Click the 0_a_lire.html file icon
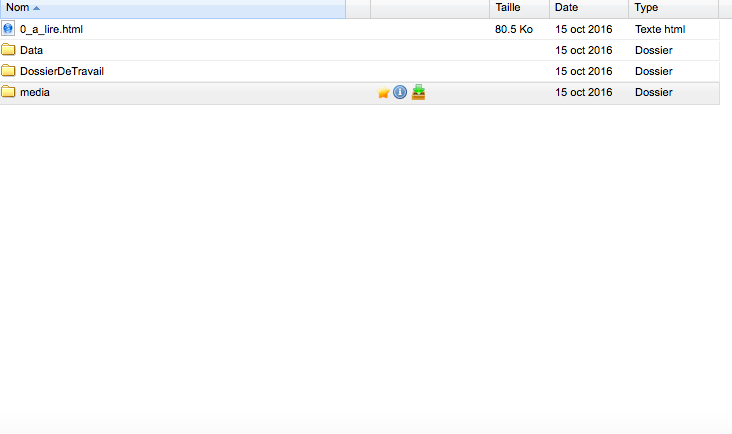This screenshot has height=434, width=732. 8,29
